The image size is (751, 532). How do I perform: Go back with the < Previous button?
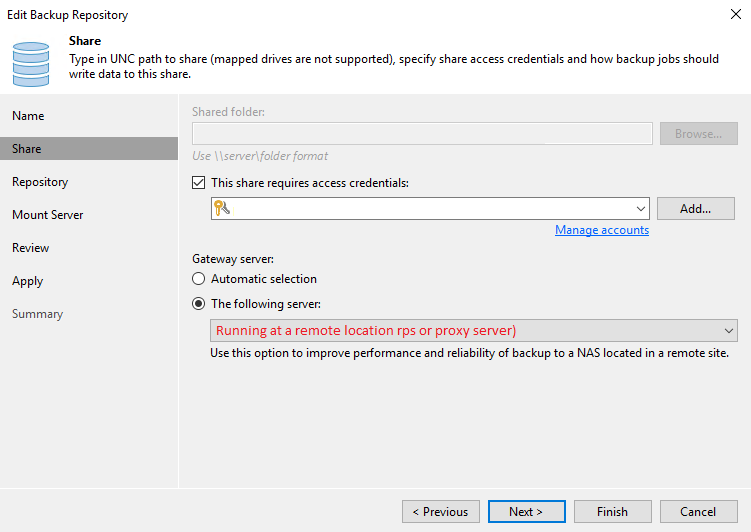coord(441,511)
